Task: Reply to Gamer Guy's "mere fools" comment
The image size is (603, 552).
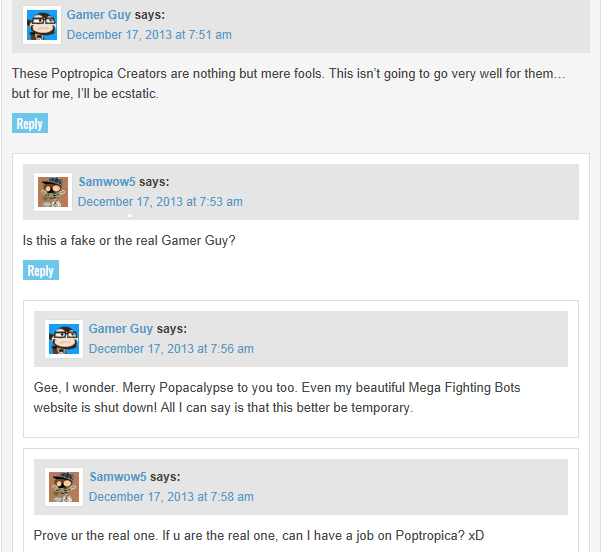Action: [x=30, y=124]
